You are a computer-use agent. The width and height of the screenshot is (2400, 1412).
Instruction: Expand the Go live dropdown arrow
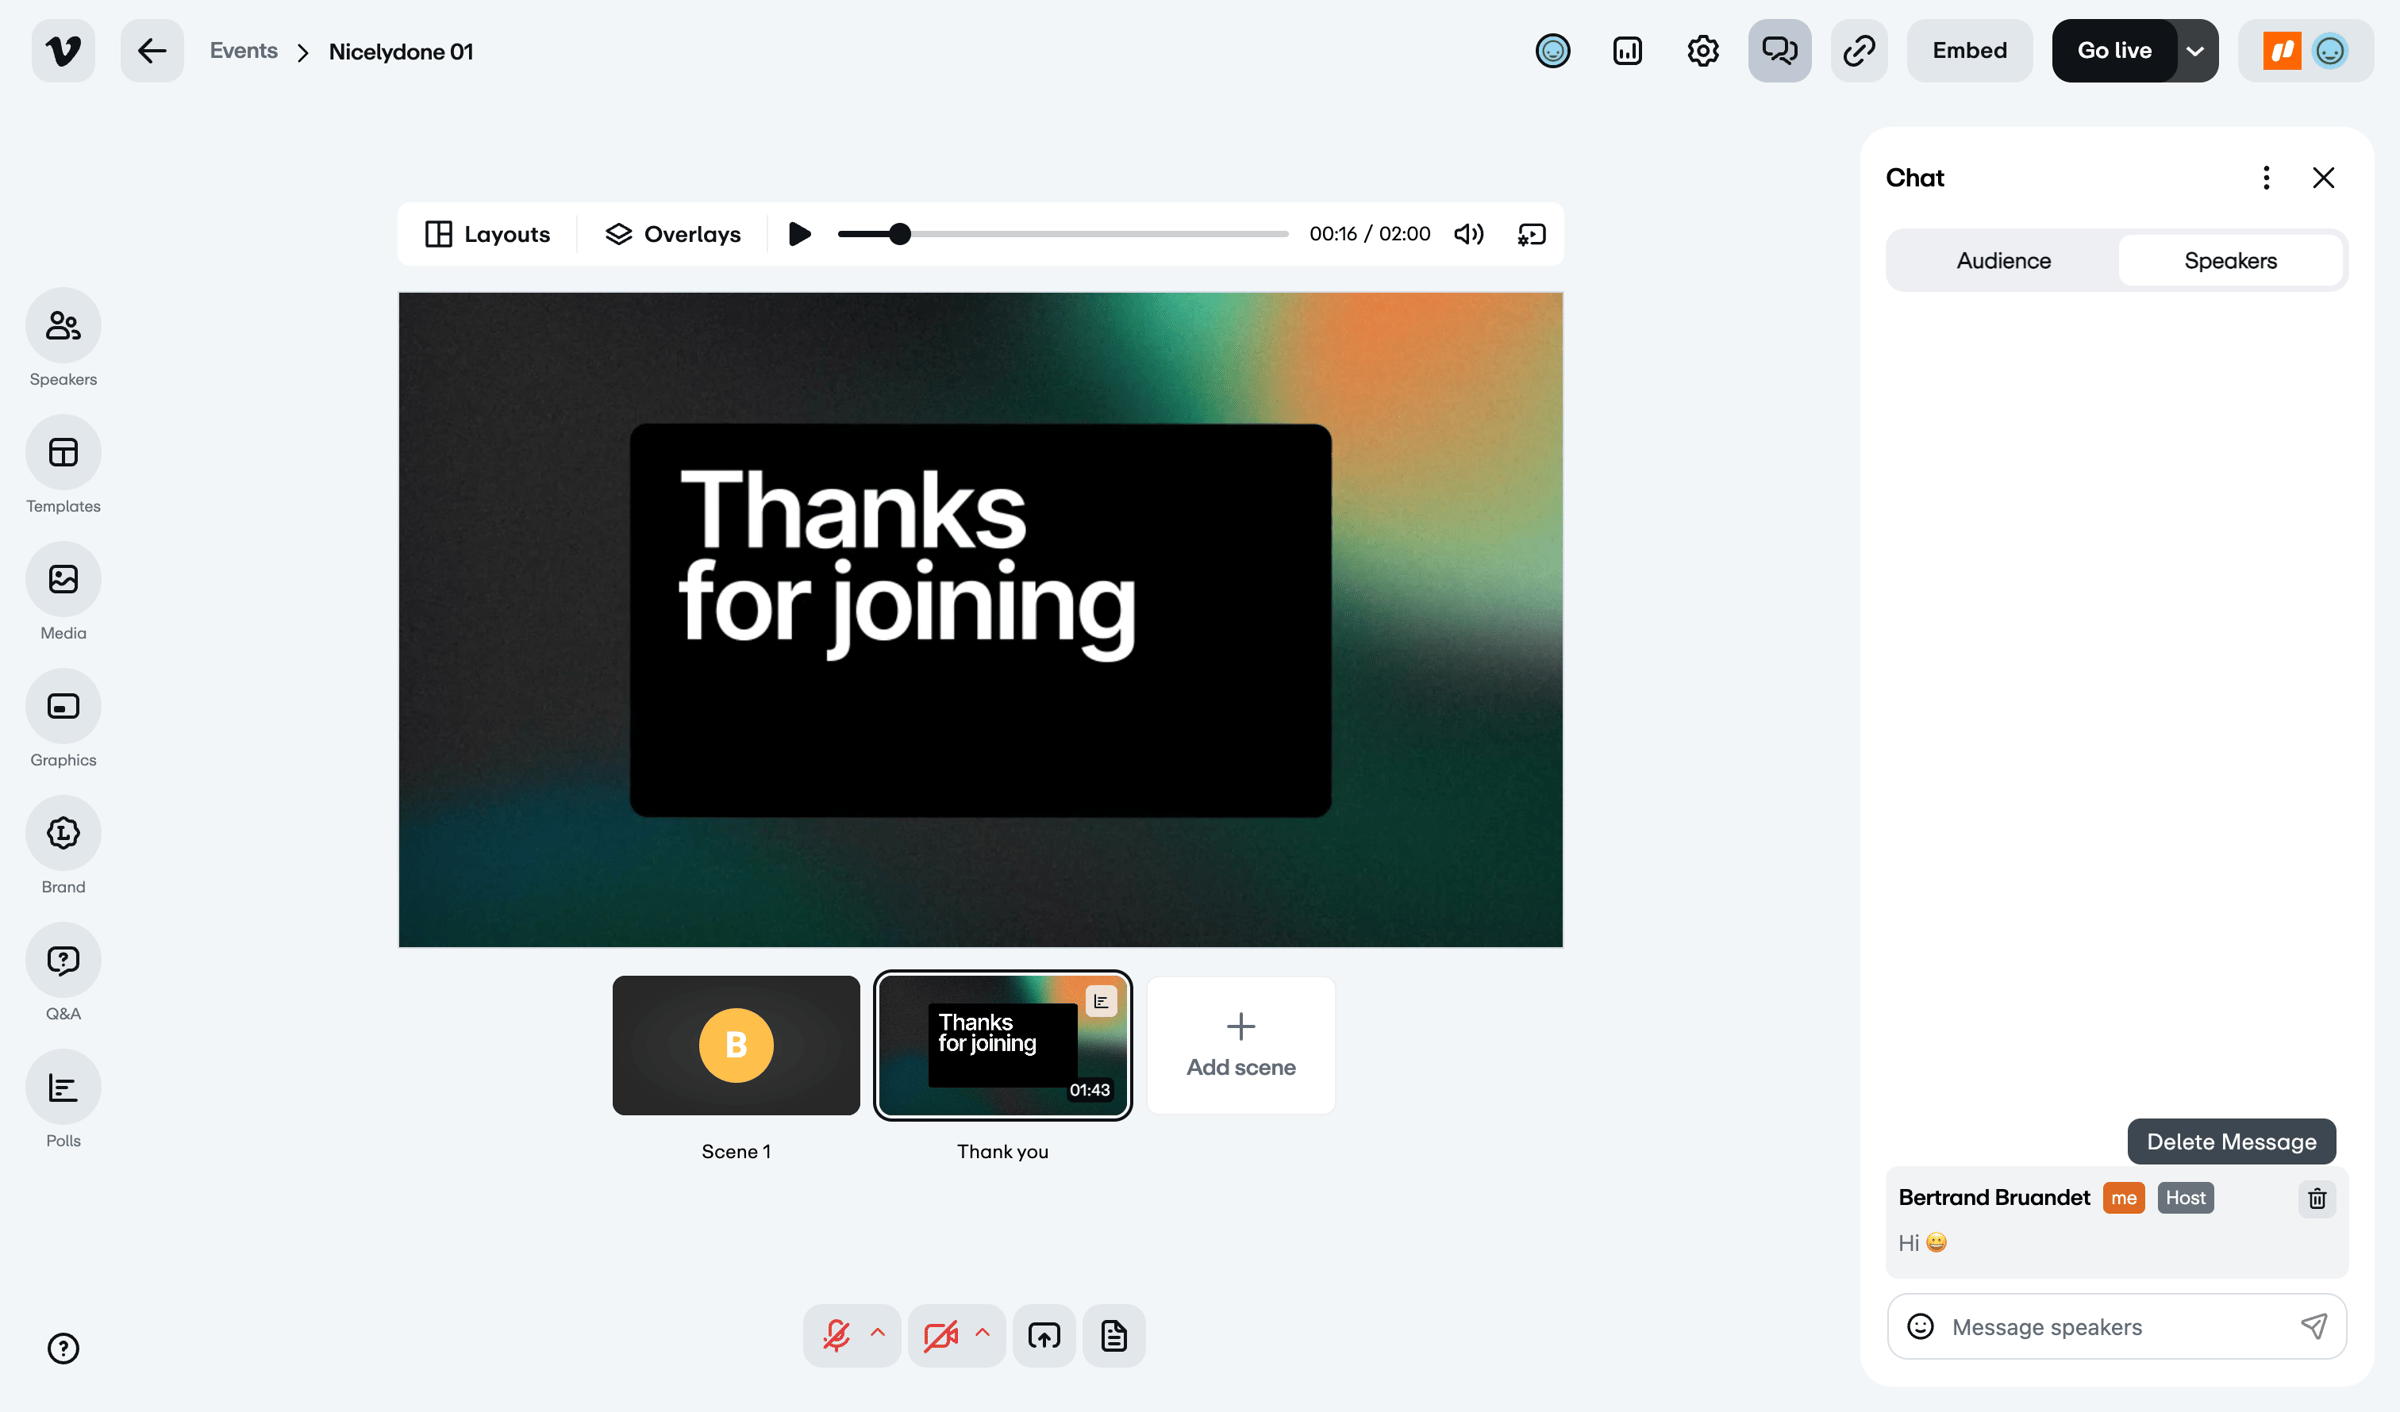pos(2196,51)
